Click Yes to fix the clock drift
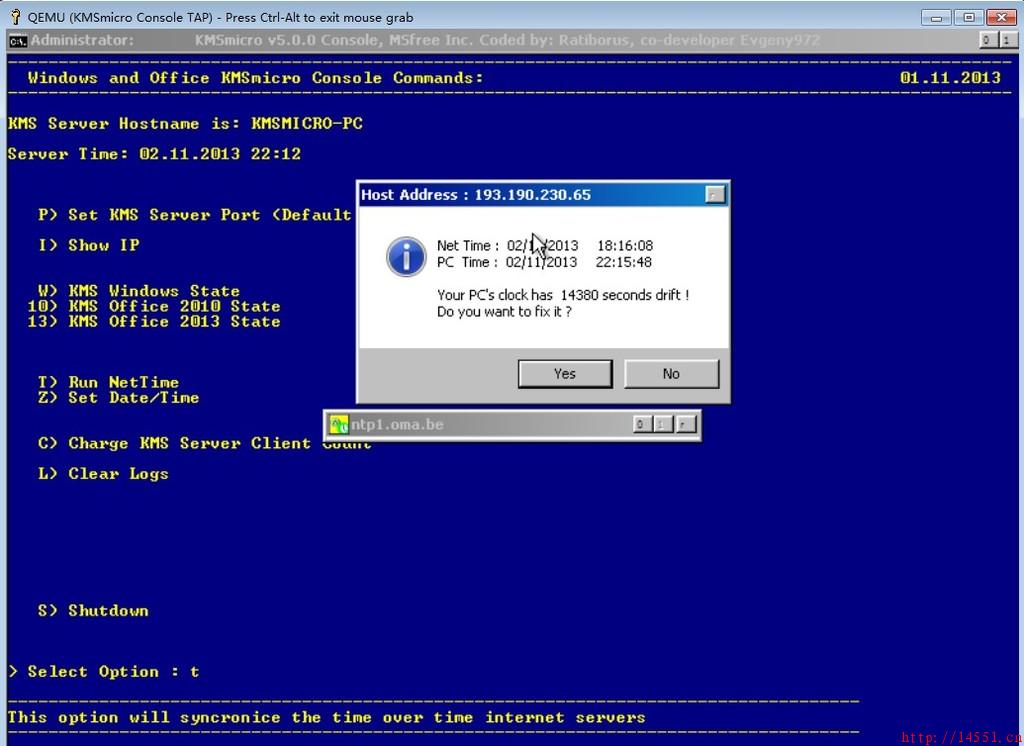1024x746 pixels. click(x=565, y=374)
